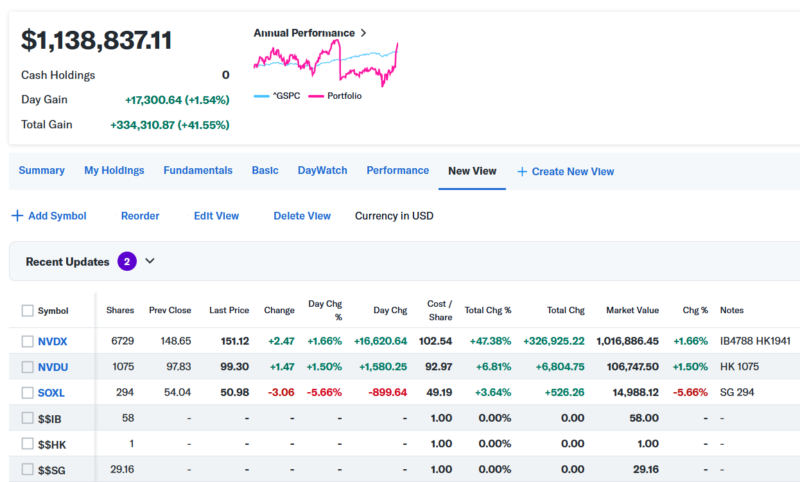
Task: Click the Reorder button
Action: (x=140, y=216)
